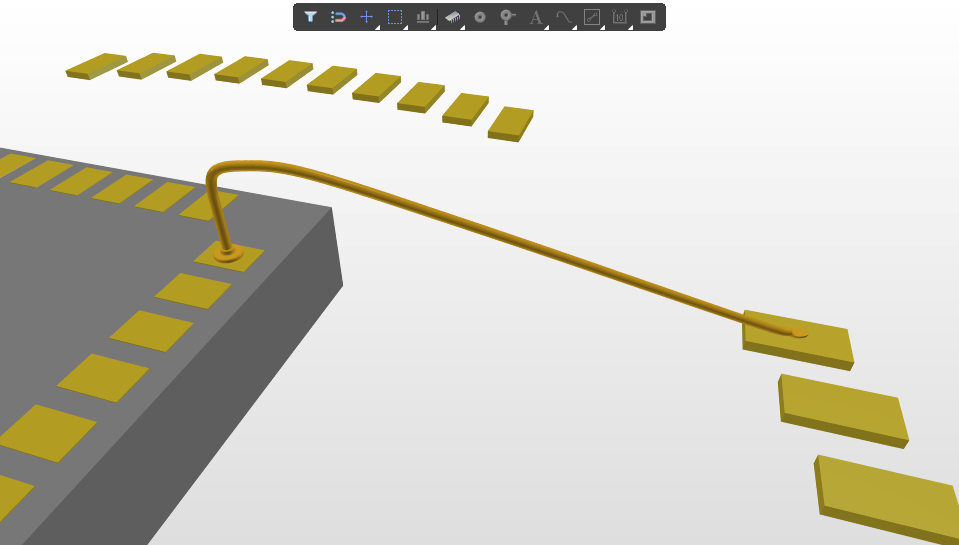Select the Place Component chip icon
This screenshot has width=959, height=545.
[x=453, y=17]
